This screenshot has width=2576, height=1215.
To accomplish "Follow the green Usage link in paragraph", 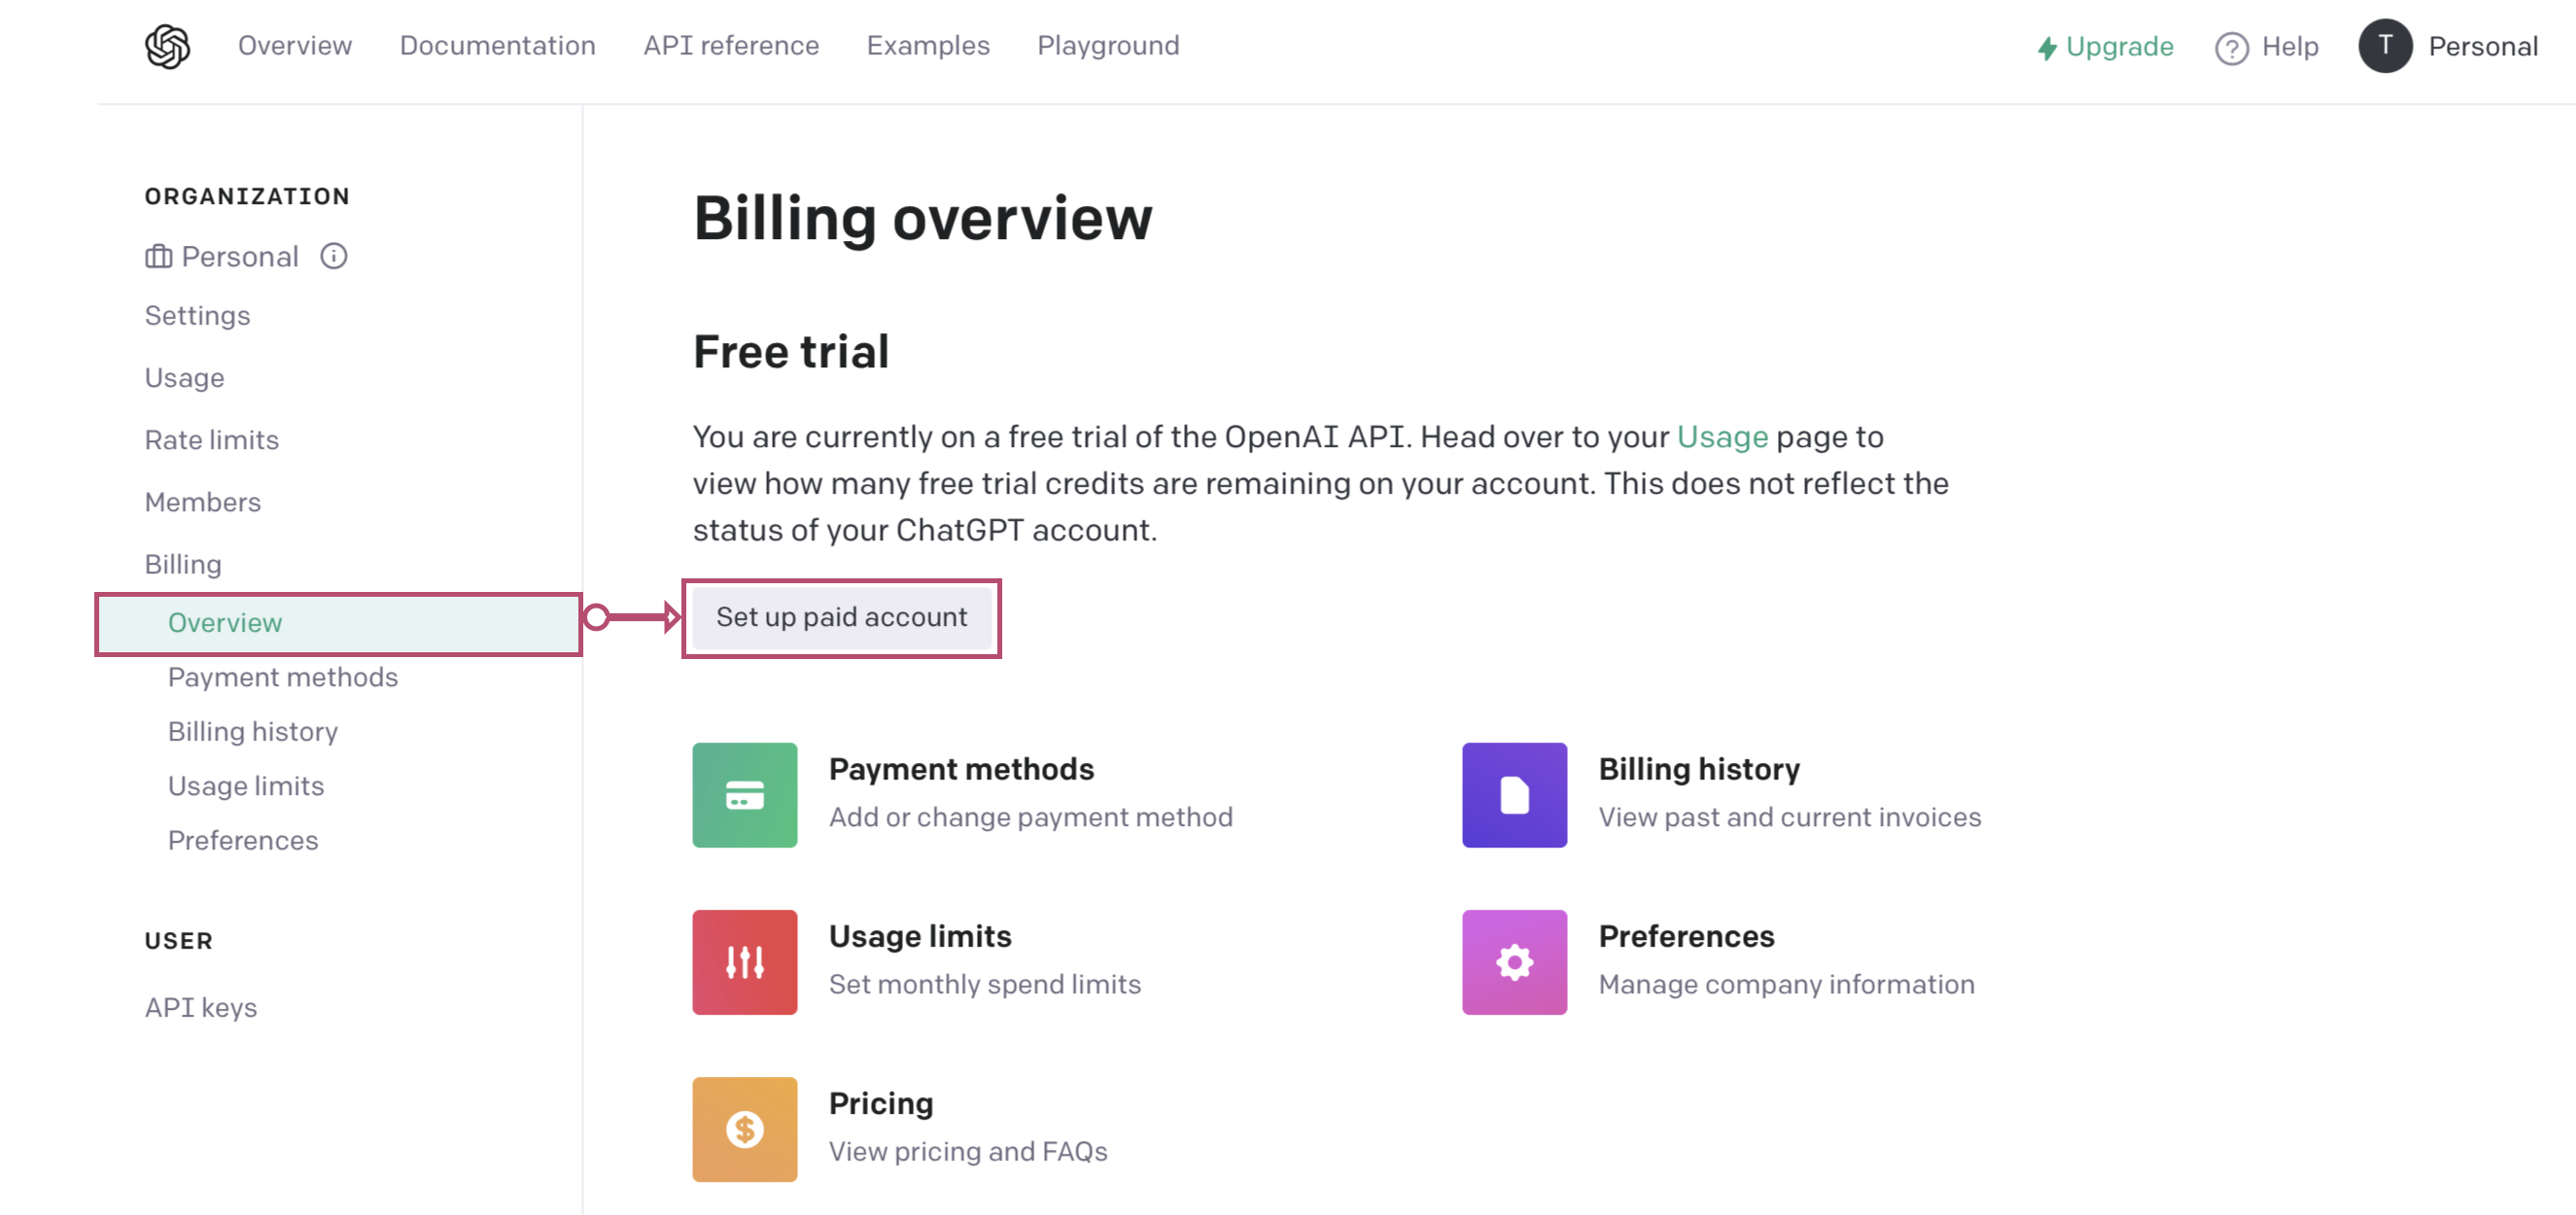I will [1721, 437].
